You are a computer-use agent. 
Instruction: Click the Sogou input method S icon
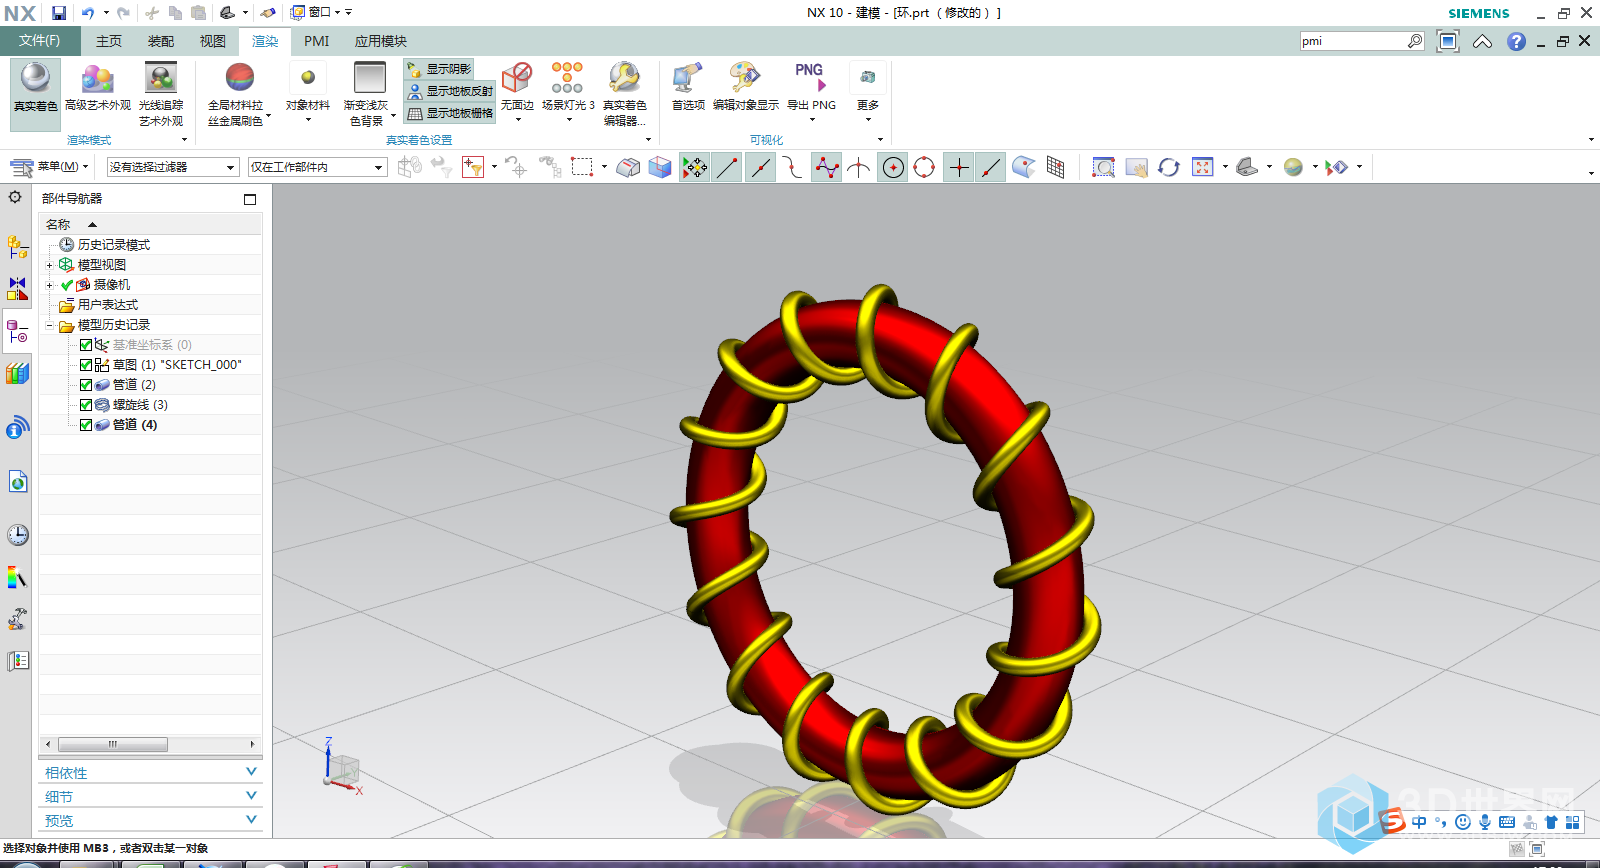coord(1393,821)
